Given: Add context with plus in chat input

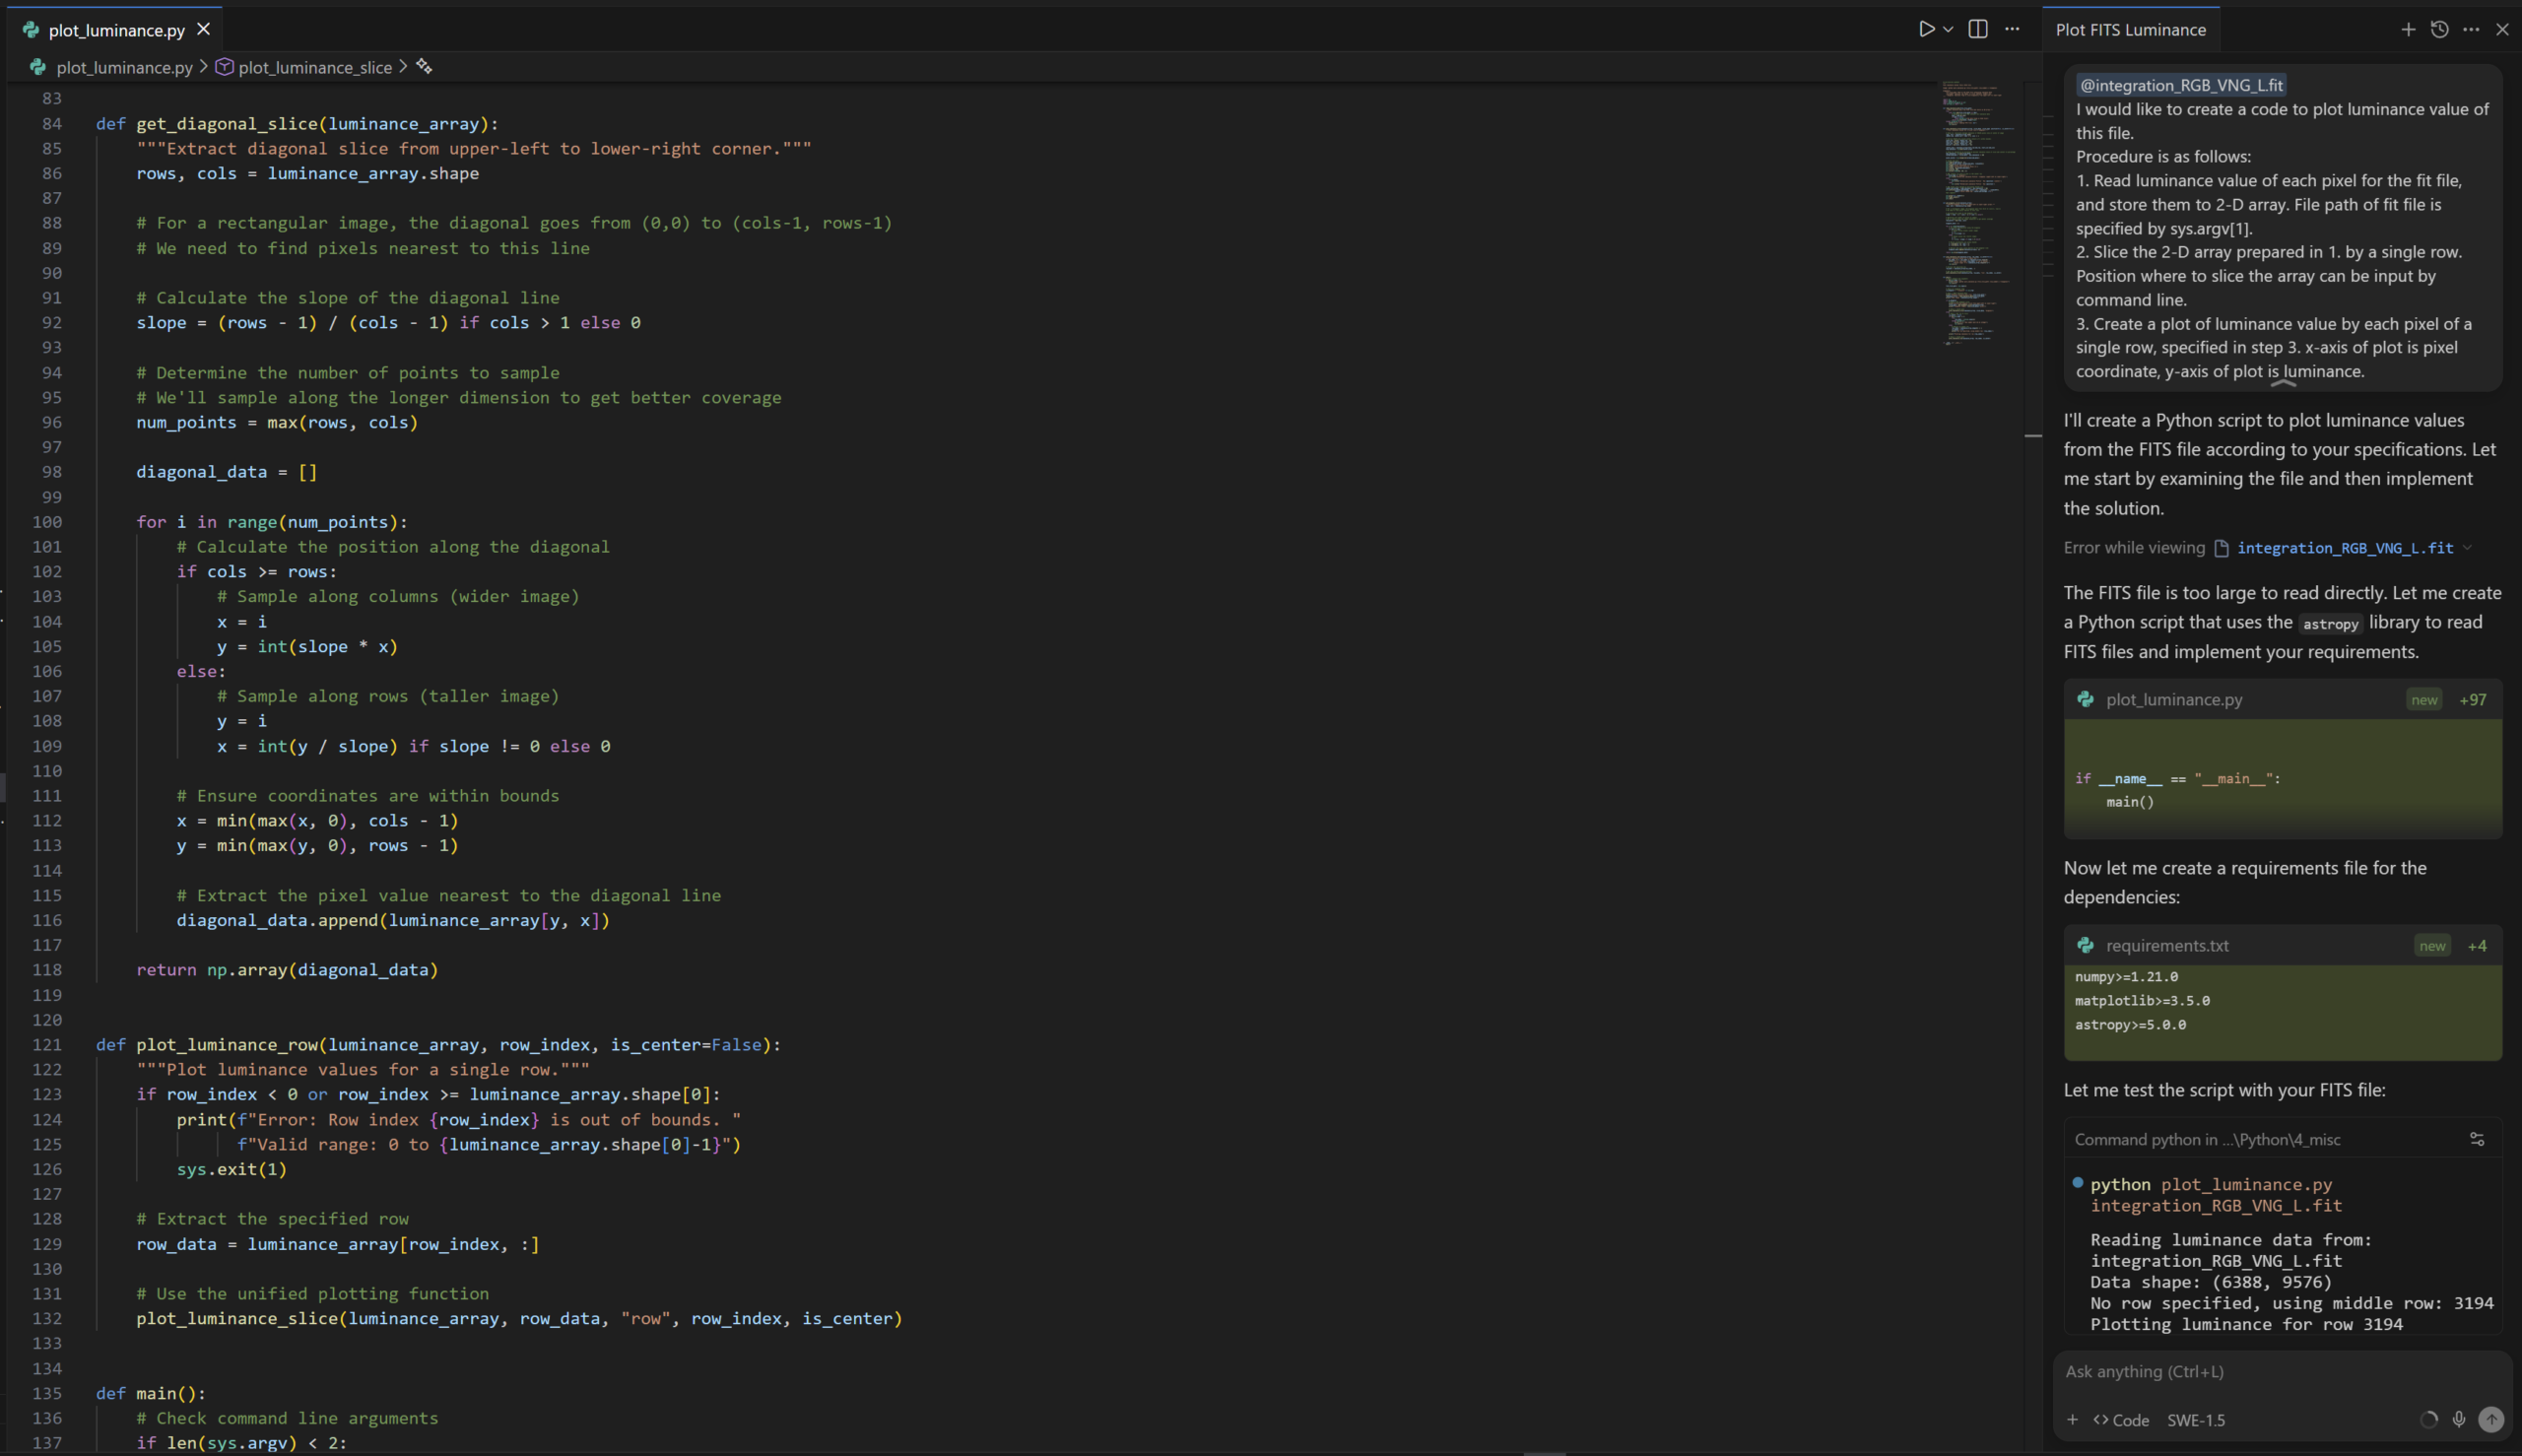Looking at the screenshot, I should click(x=2072, y=1419).
